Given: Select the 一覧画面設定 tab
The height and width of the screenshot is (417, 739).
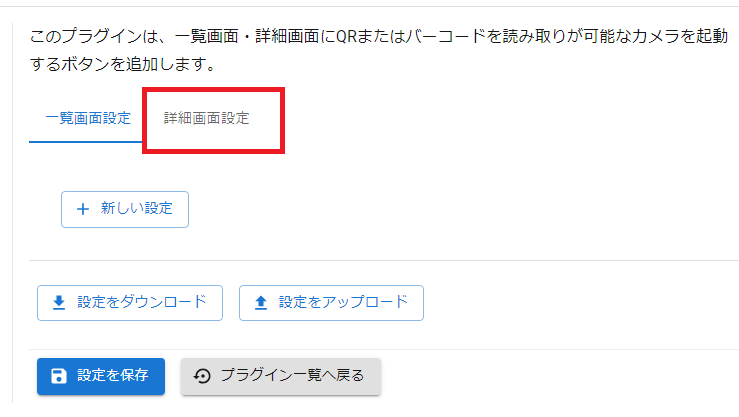Looking at the screenshot, I should (x=88, y=118).
